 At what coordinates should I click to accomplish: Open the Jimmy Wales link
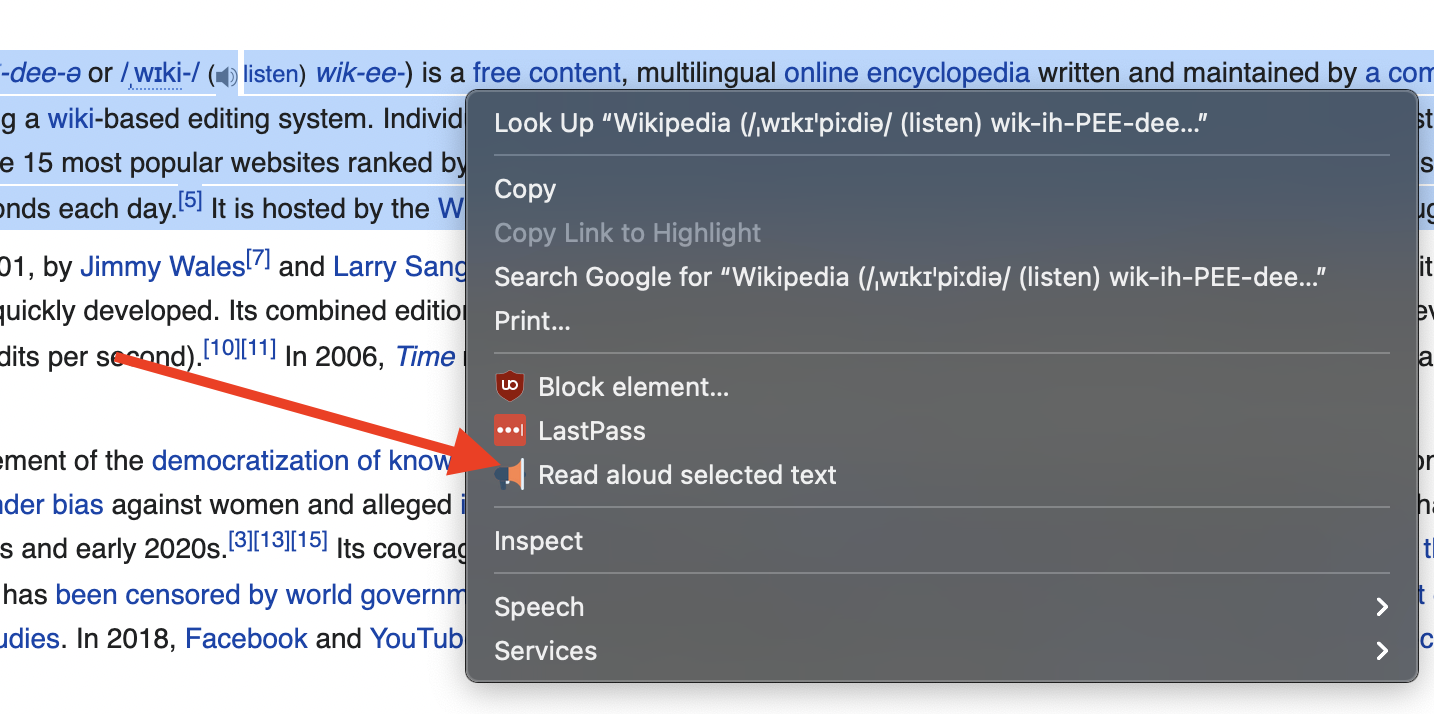tap(162, 267)
